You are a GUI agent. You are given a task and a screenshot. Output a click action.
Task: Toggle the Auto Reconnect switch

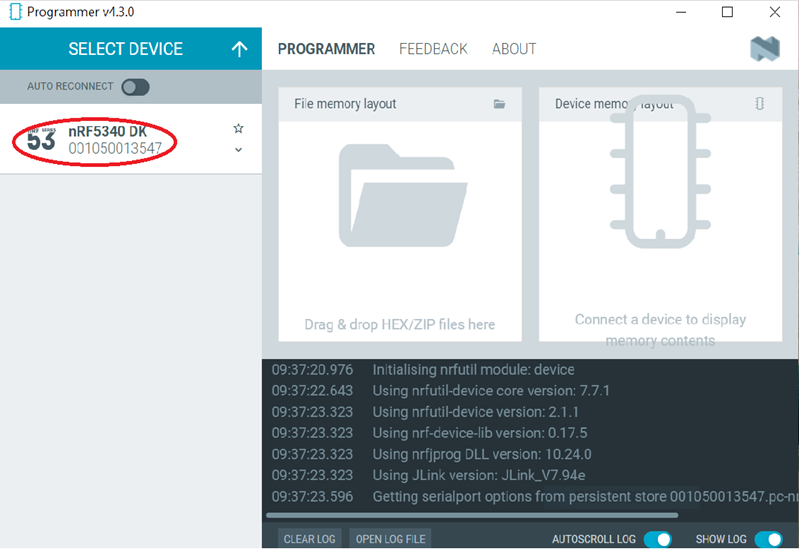[135, 87]
